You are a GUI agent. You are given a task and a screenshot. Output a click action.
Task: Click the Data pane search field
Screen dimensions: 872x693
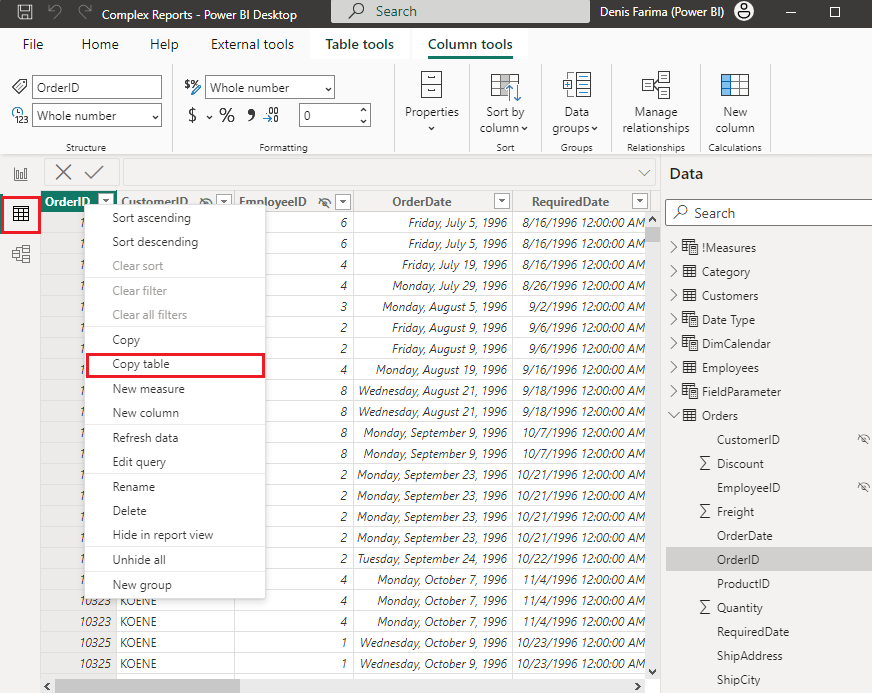(765, 213)
